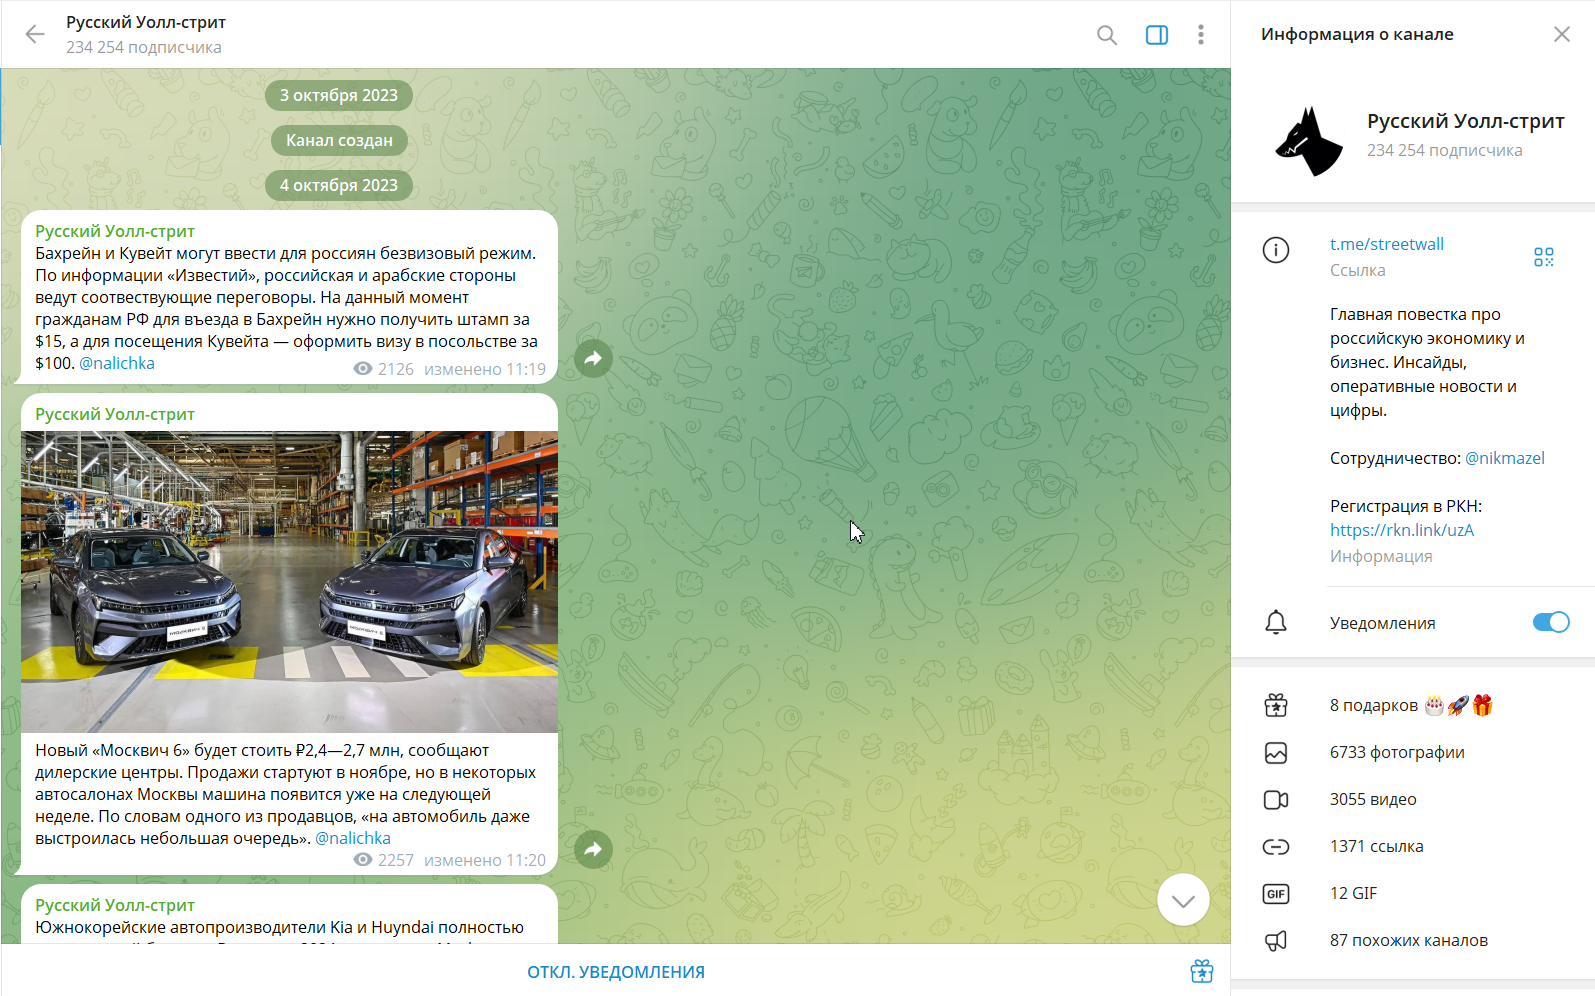The height and width of the screenshot is (996, 1595).
Task: Click the back arrow in chat header
Action: 35,35
